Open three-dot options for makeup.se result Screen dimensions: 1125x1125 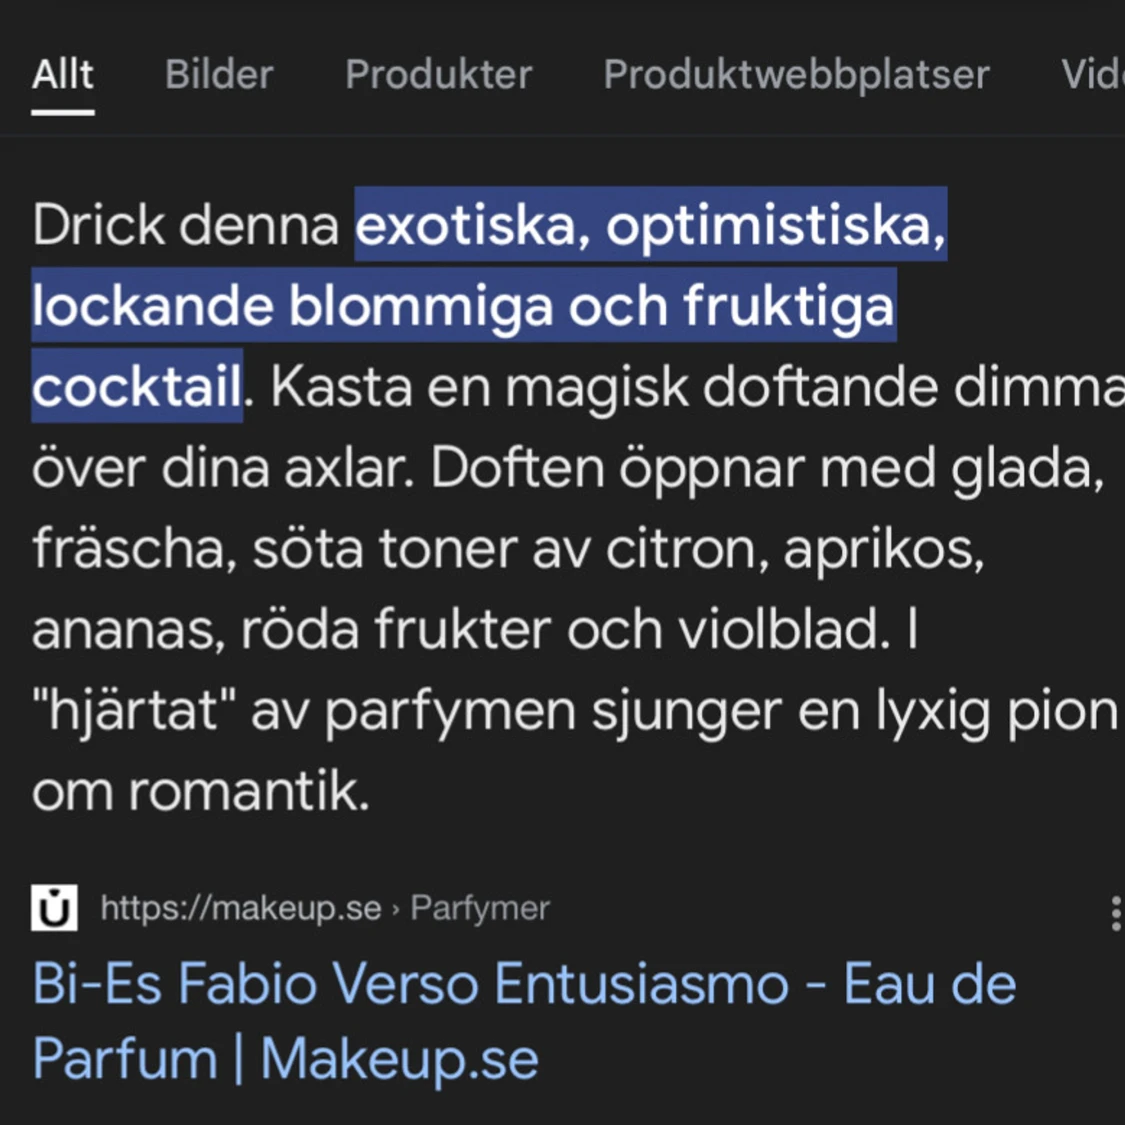1116,913
